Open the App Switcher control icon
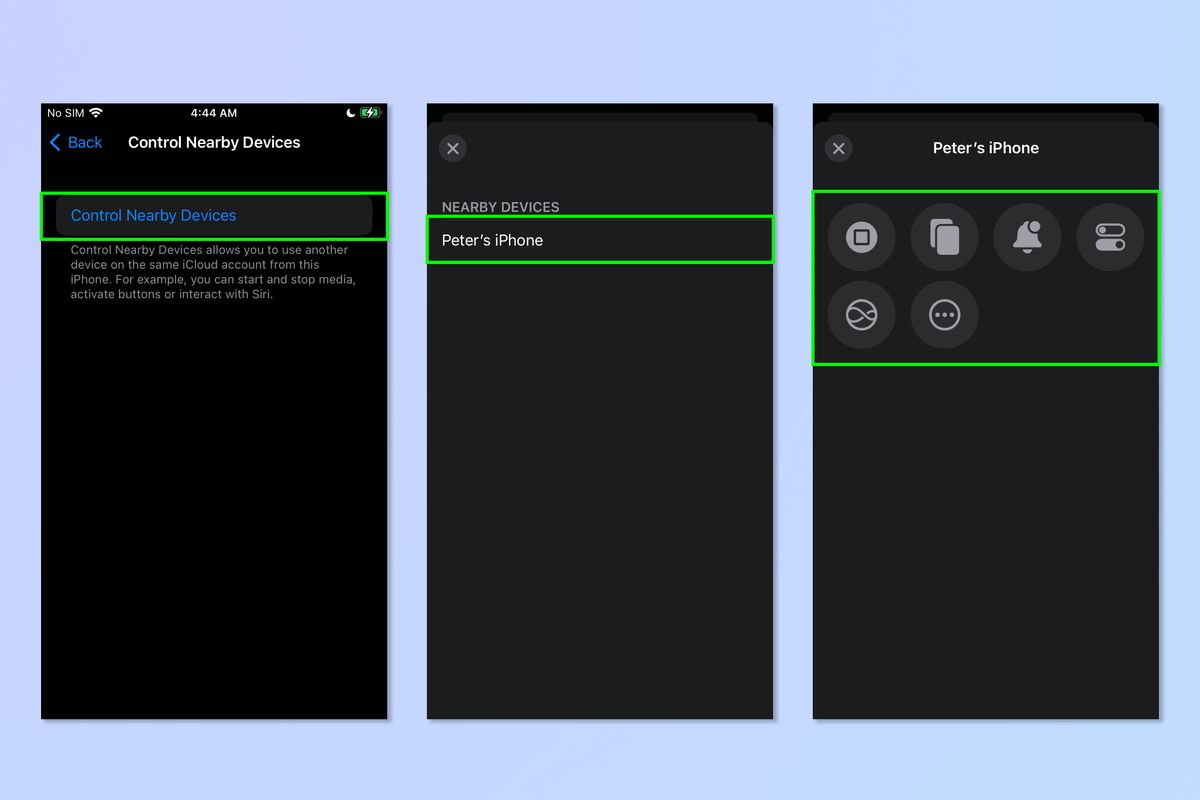Viewport: 1200px width, 800px height. coord(944,237)
